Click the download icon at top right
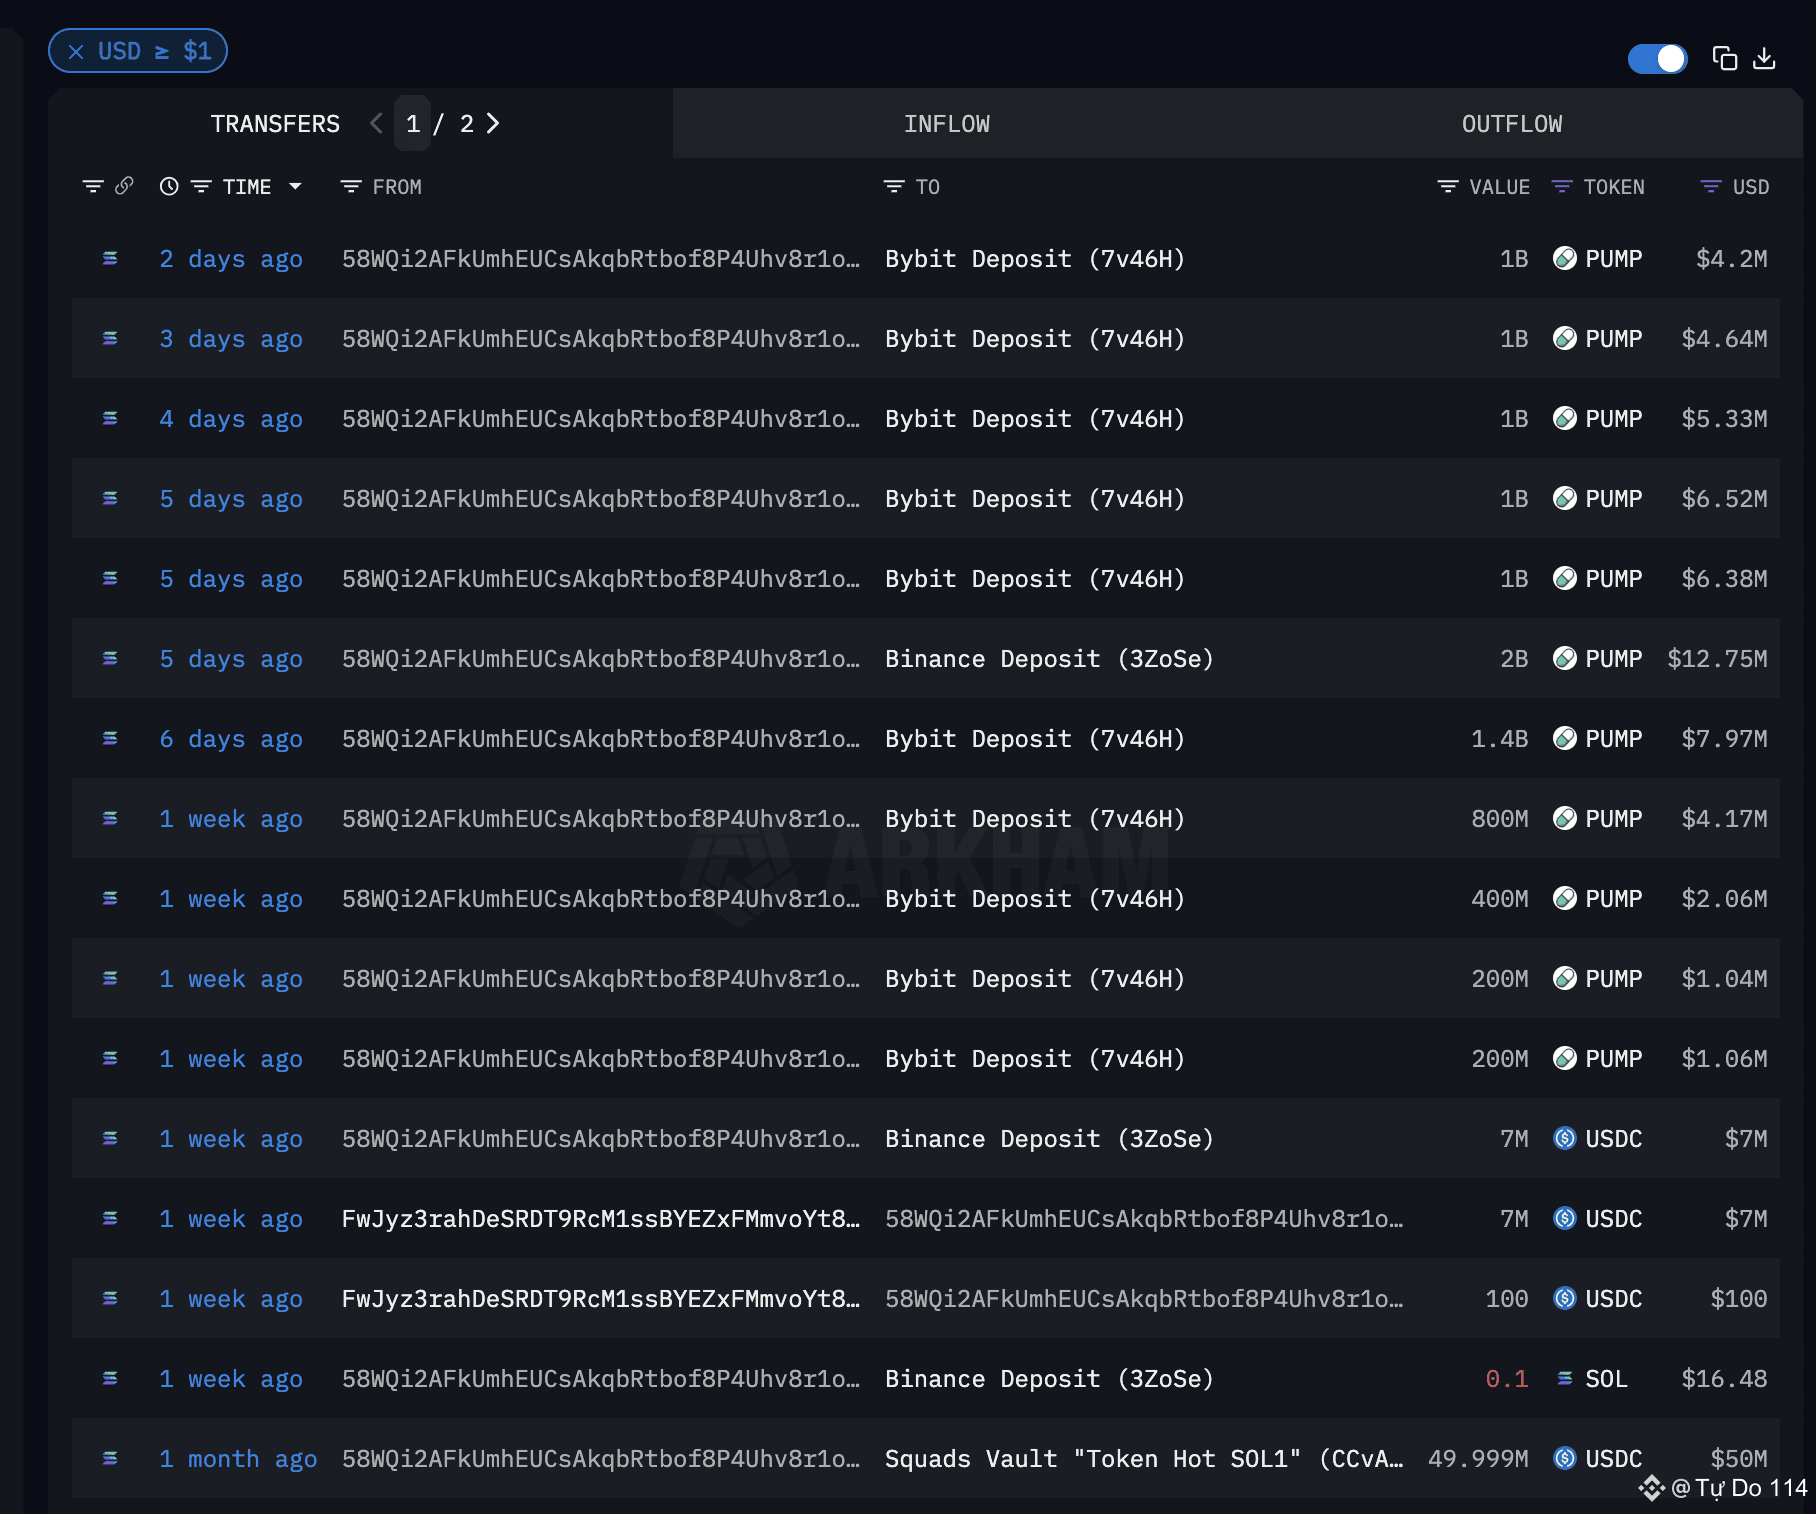 [1765, 59]
